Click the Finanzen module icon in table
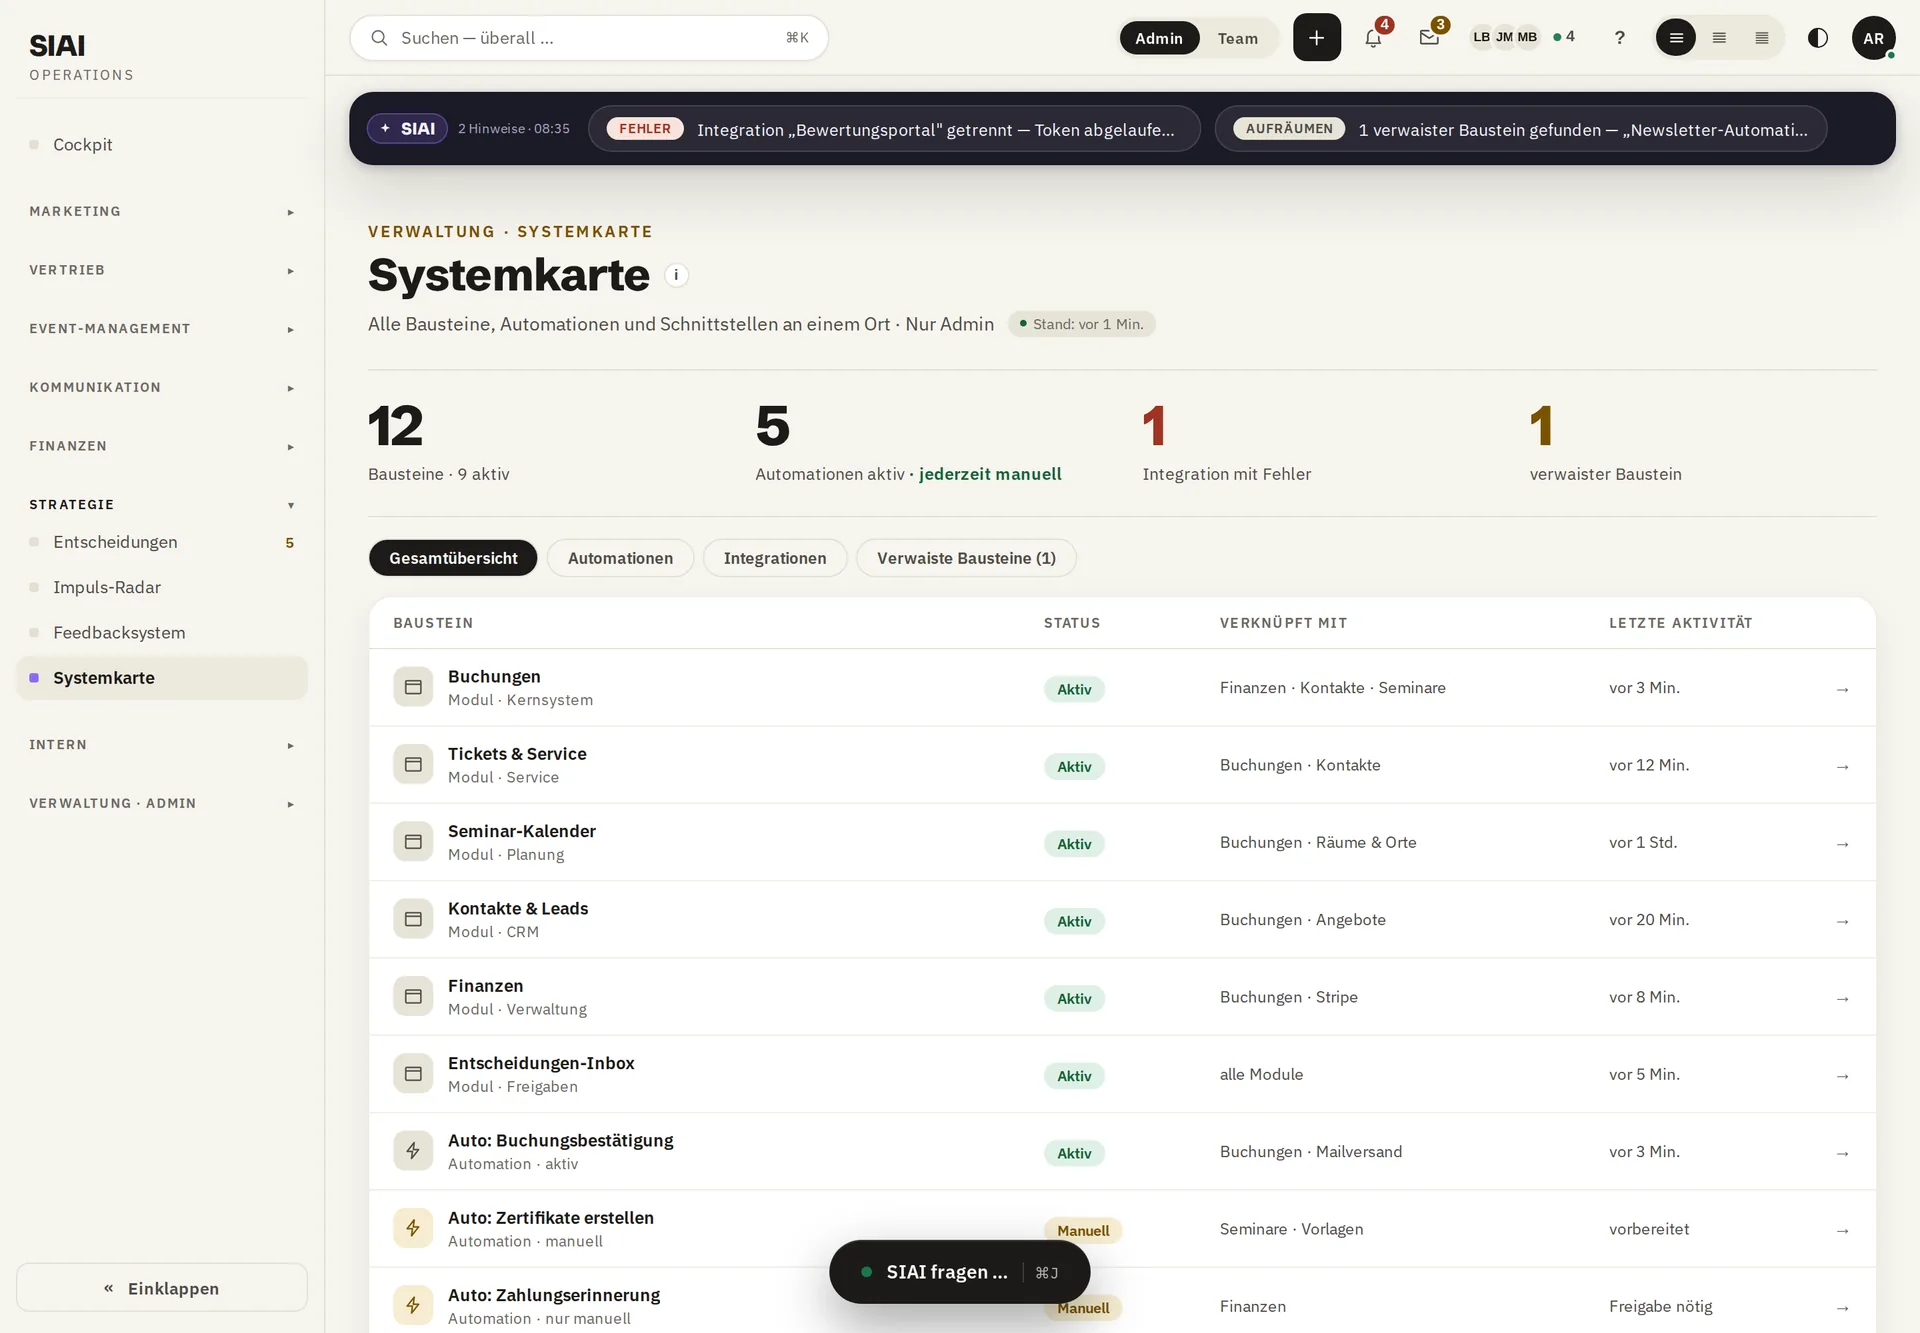 tap(413, 996)
